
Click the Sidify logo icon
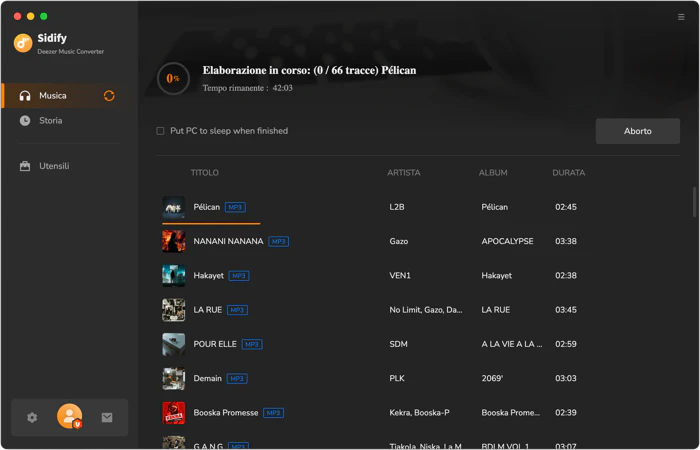[23, 43]
